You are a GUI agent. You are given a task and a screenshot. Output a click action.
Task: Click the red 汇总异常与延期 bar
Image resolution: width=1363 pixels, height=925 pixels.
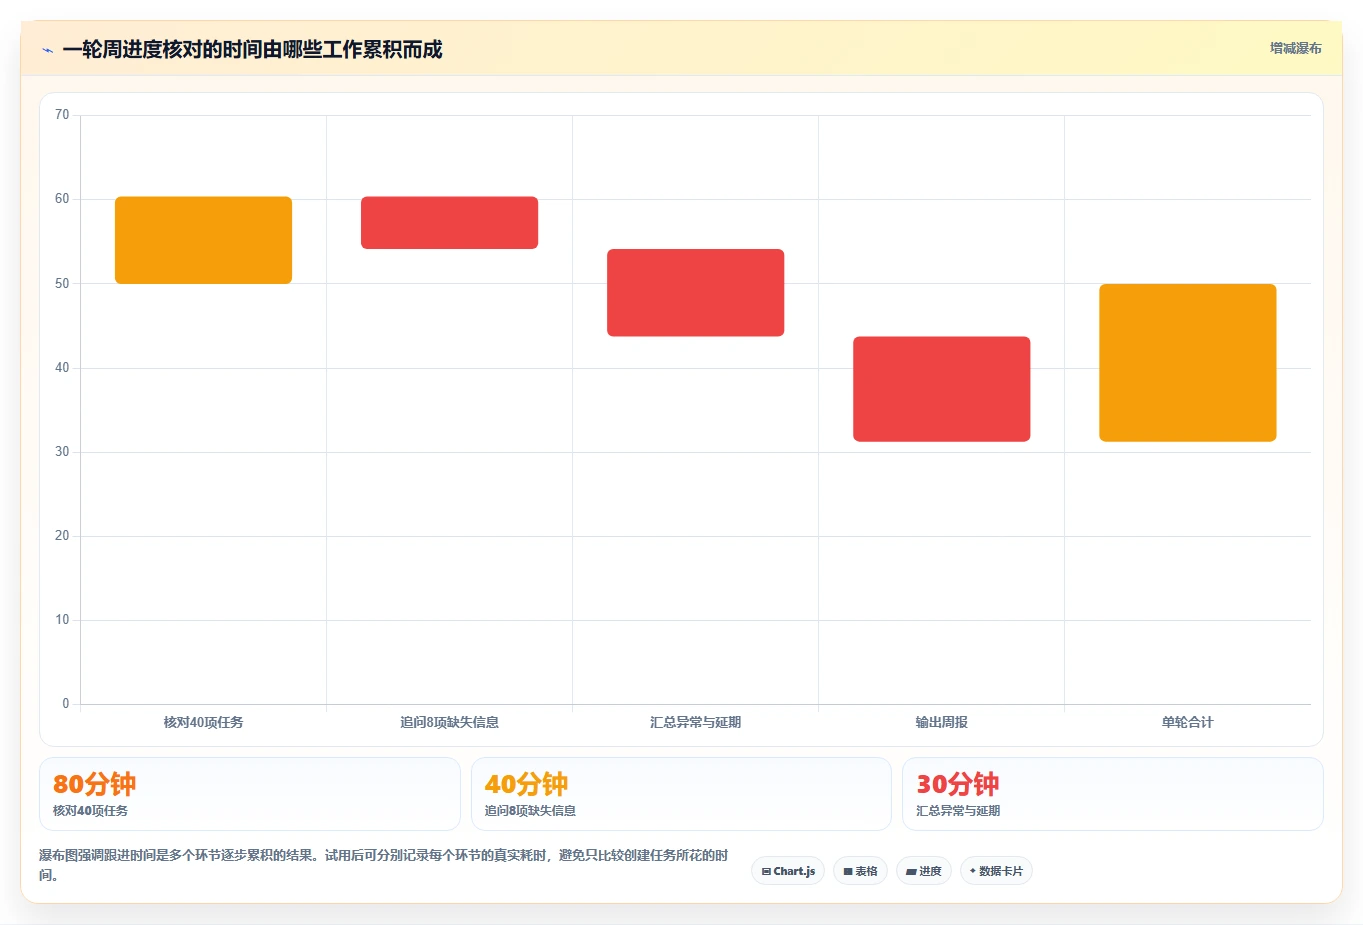pyautogui.click(x=695, y=292)
